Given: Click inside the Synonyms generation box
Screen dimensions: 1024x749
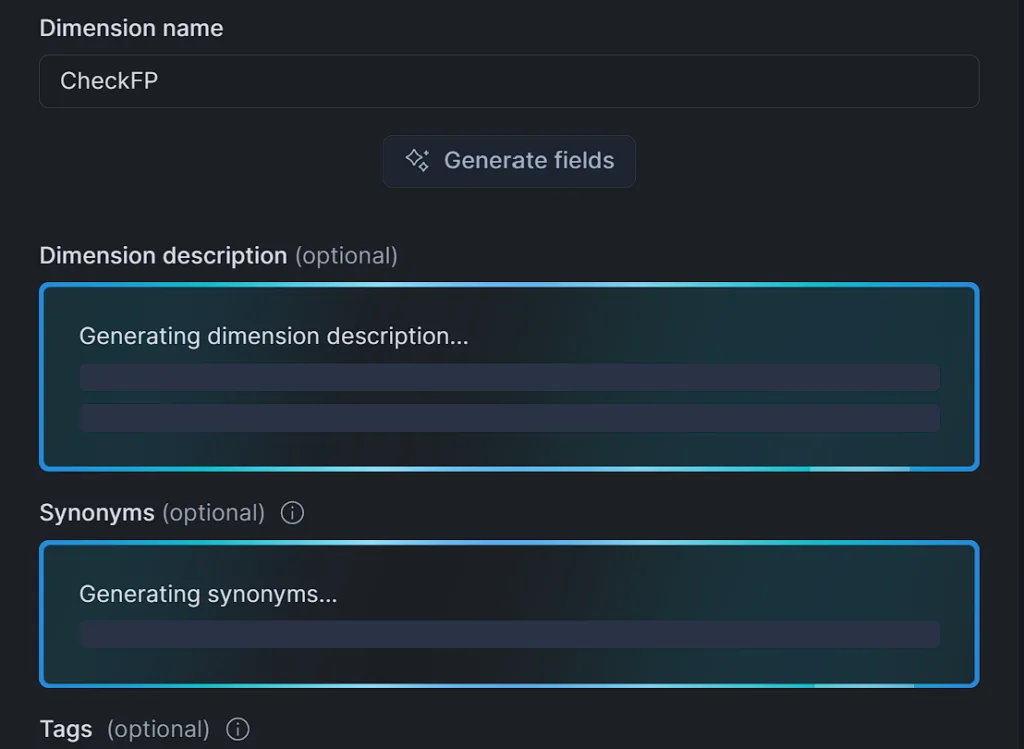Looking at the screenshot, I should 509,614.
